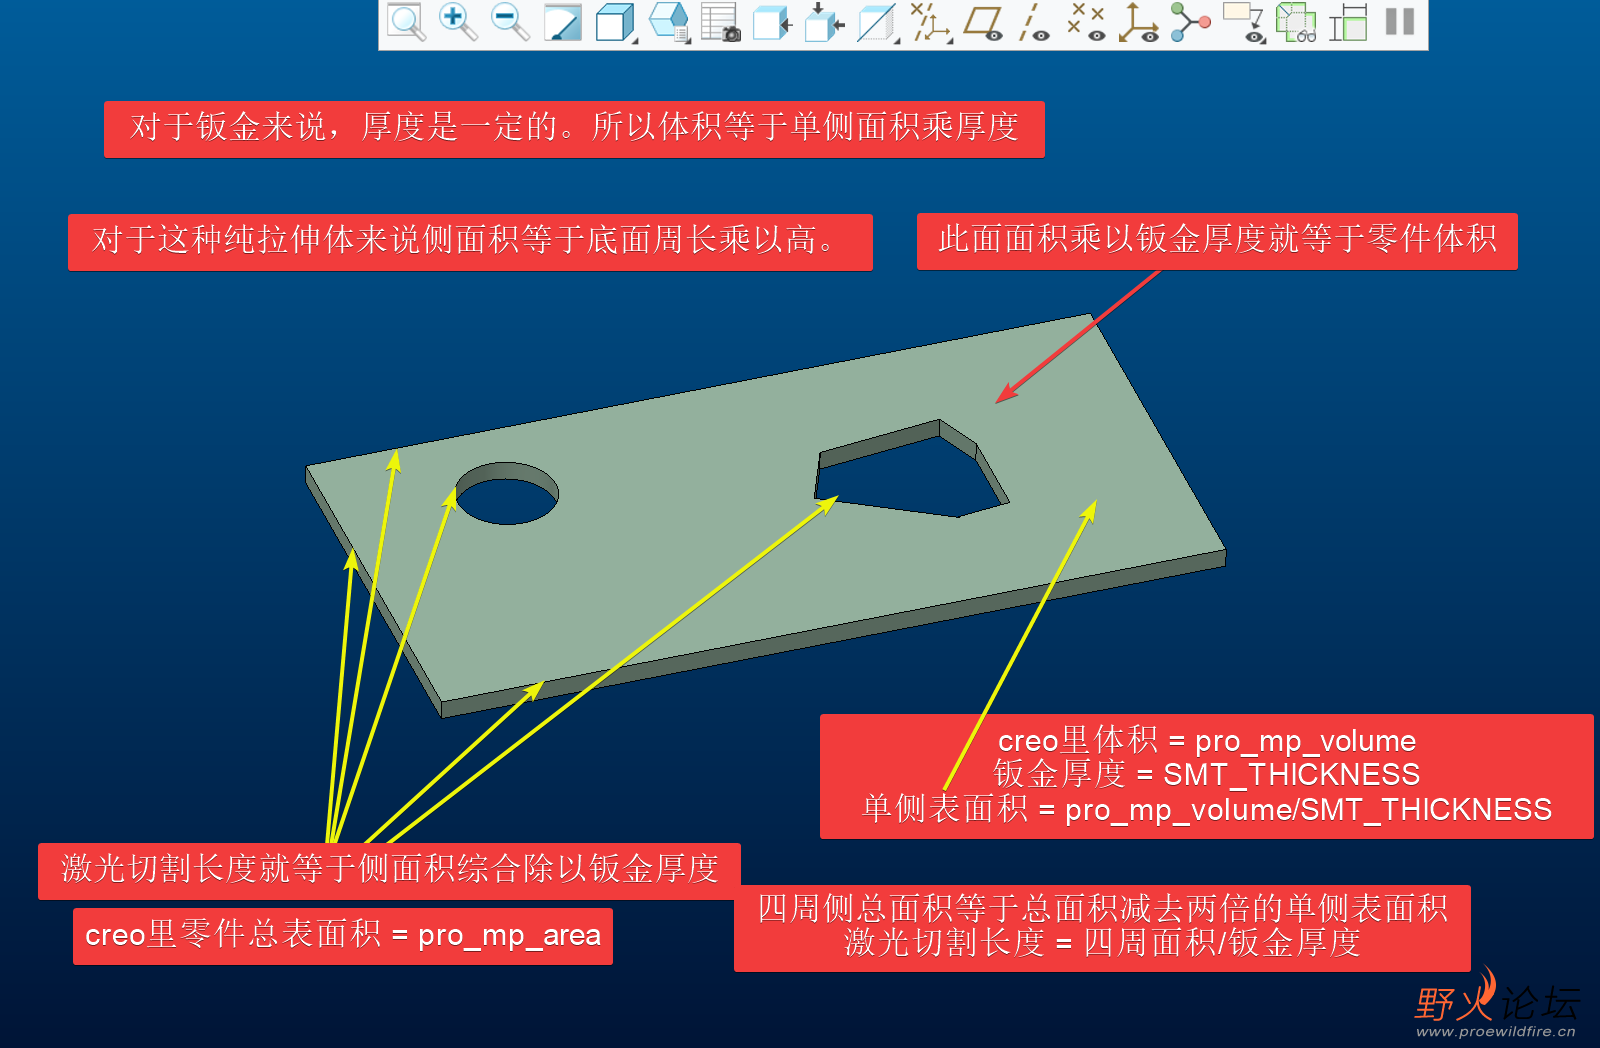Expand the Saved Orientations dropdown arrow

tap(686, 39)
